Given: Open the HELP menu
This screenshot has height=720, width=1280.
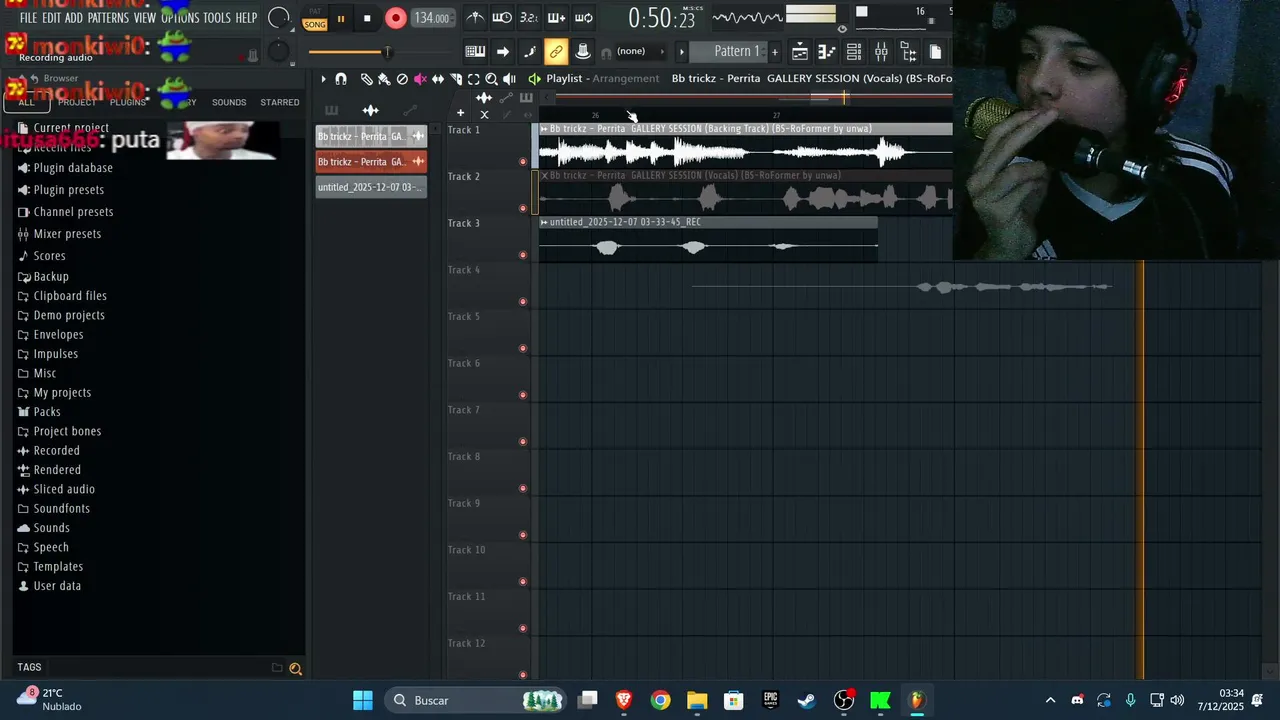Looking at the screenshot, I should 246,18.
